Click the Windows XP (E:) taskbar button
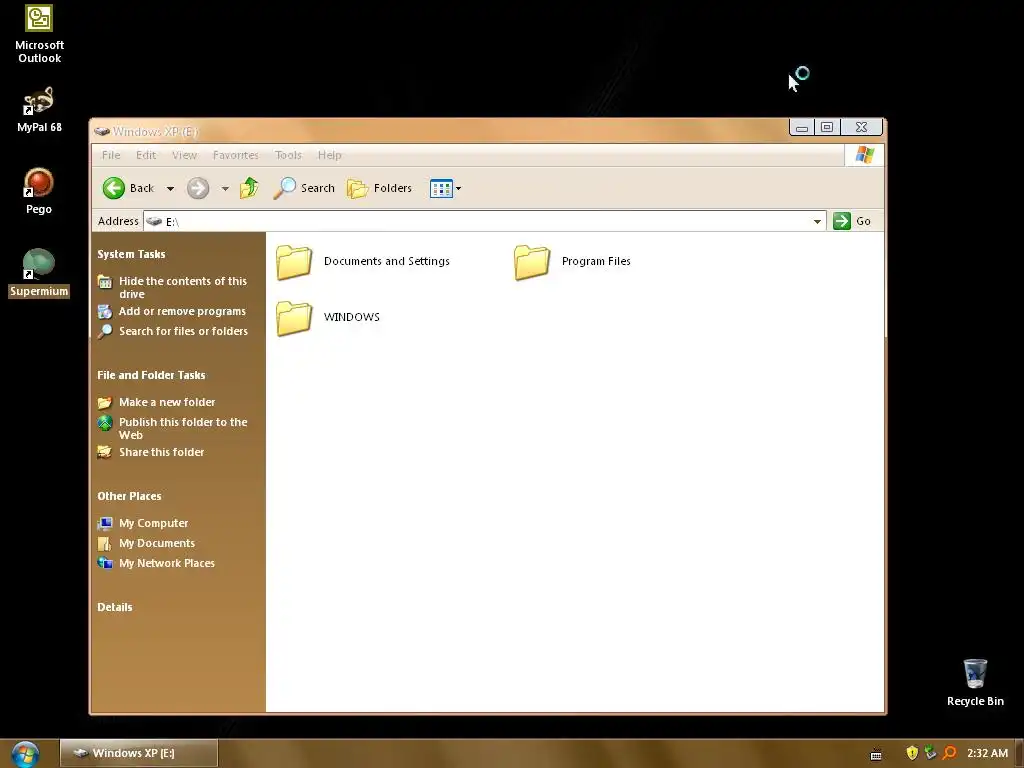Screen dimensions: 1024x768 138,753
